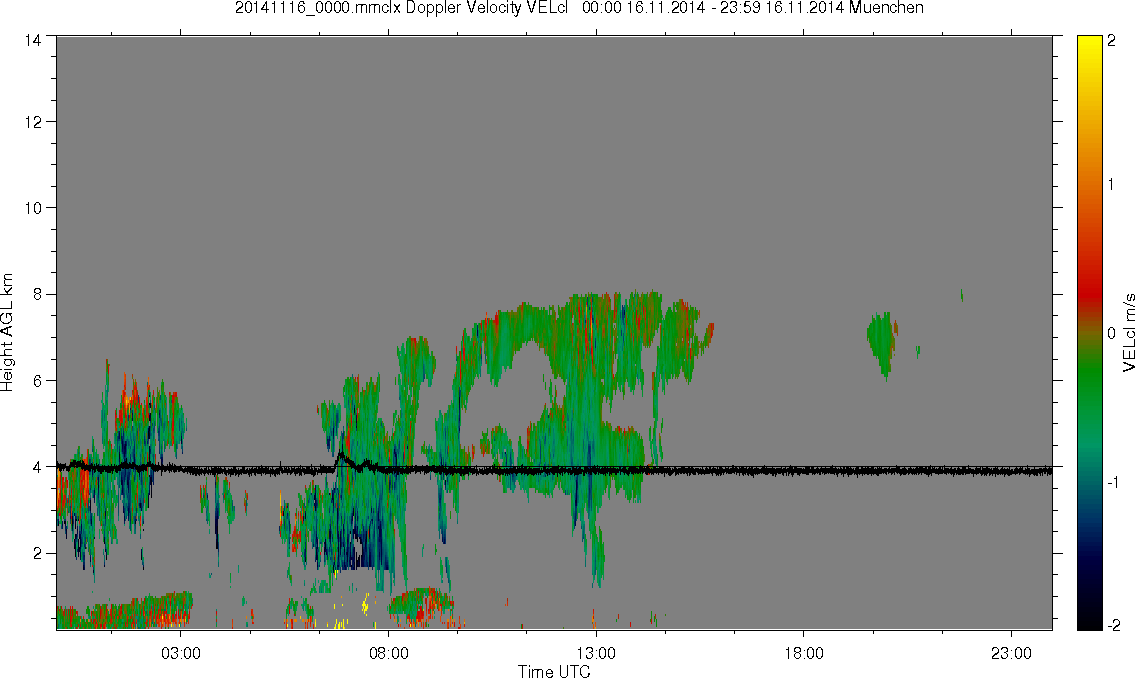
Task: Click the 'Time UTC' x-axis label
Action: [x=554, y=671]
